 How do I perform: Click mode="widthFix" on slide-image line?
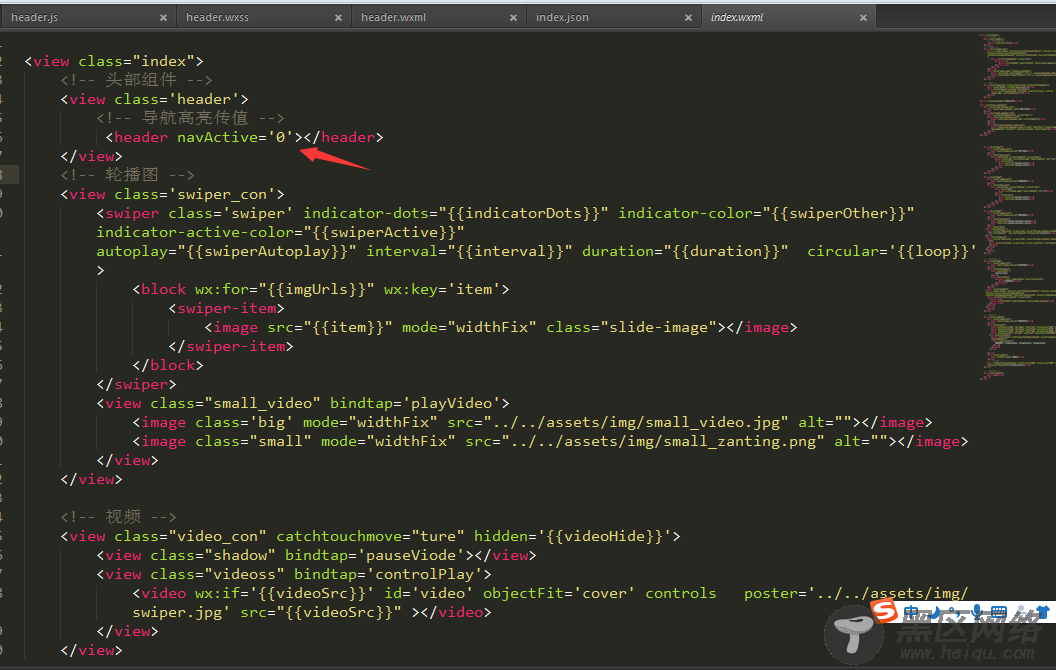tap(469, 327)
